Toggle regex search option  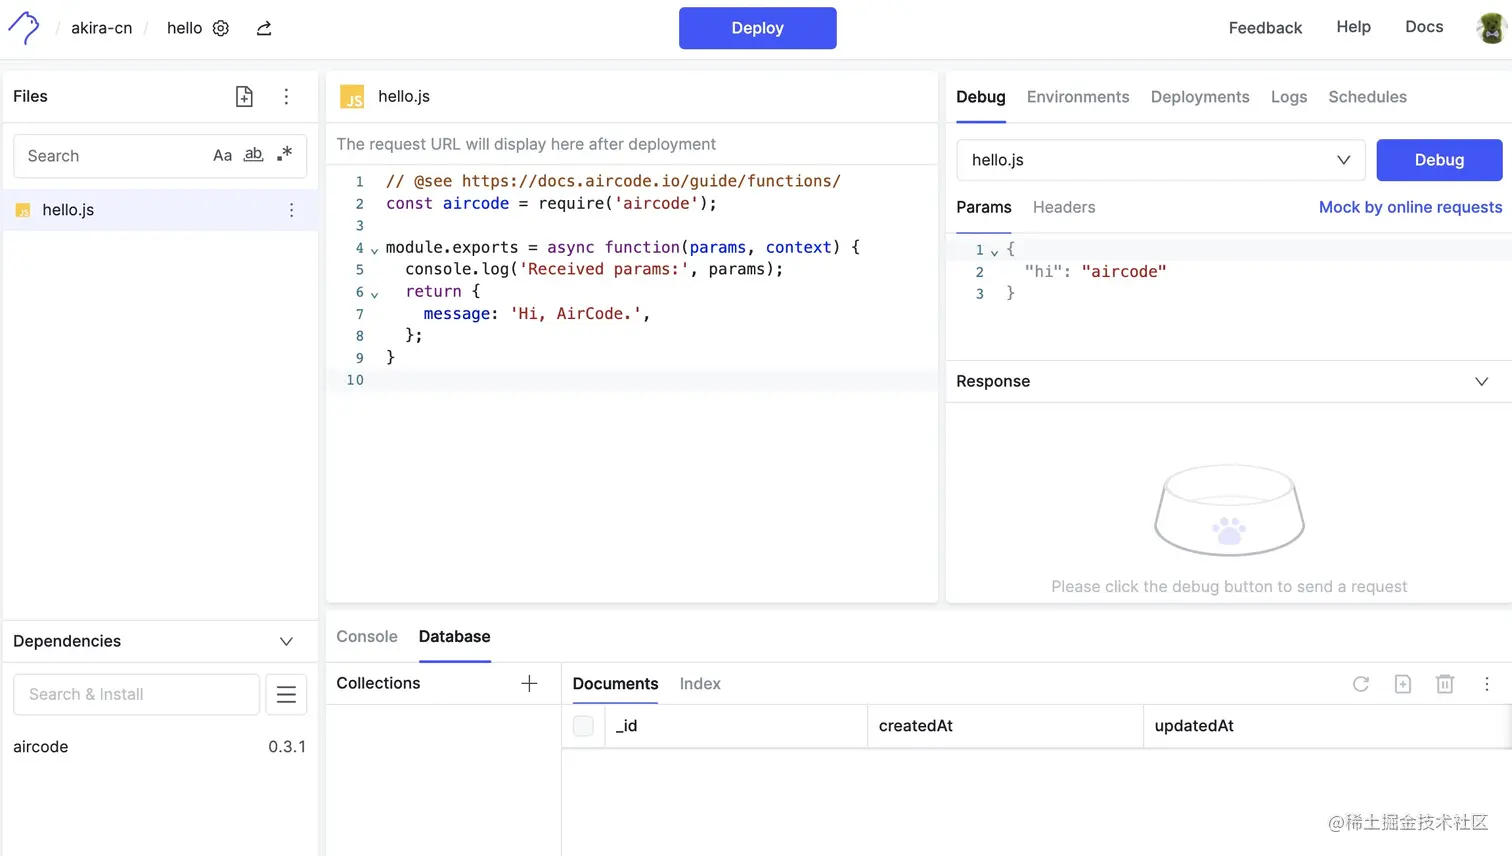[285, 155]
